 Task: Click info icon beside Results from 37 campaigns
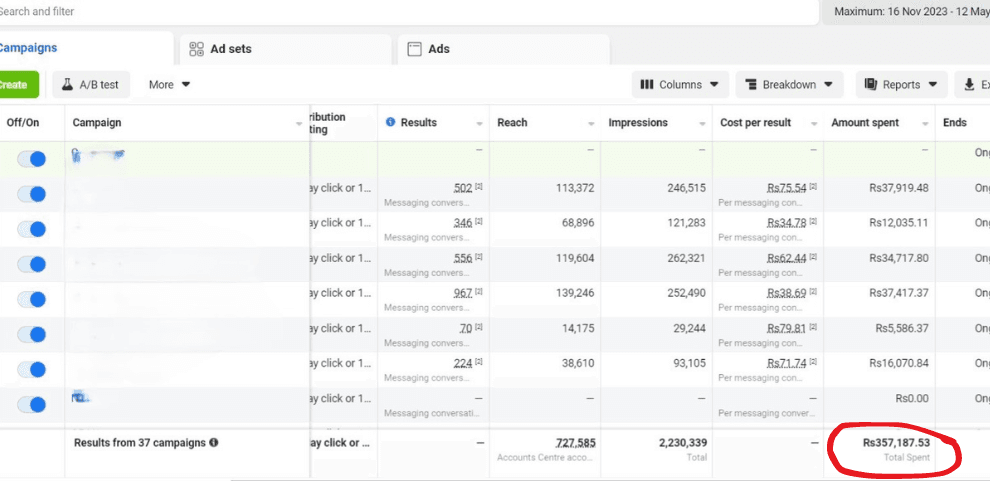coord(214,442)
